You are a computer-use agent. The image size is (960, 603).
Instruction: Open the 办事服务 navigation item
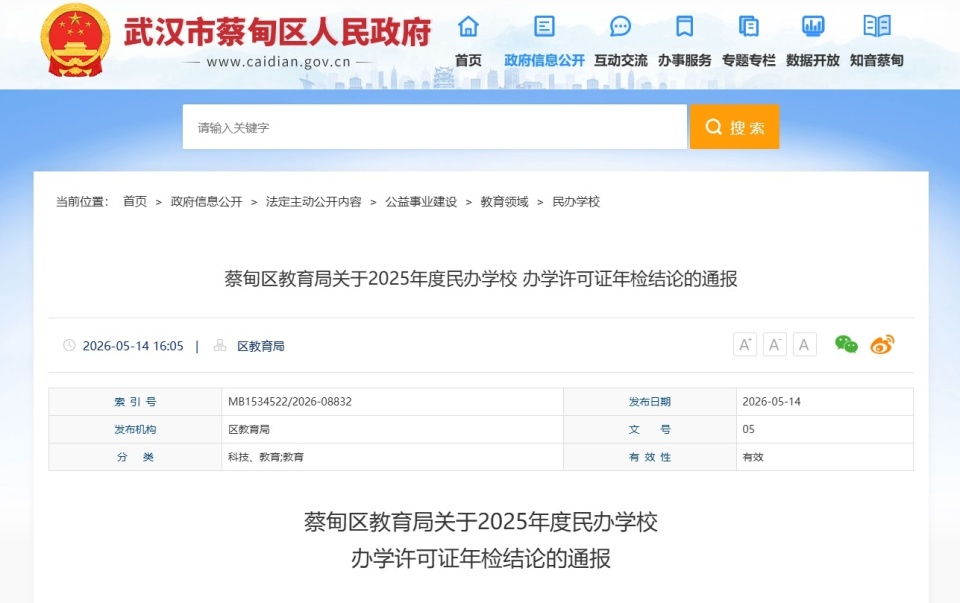tap(684, 60)
